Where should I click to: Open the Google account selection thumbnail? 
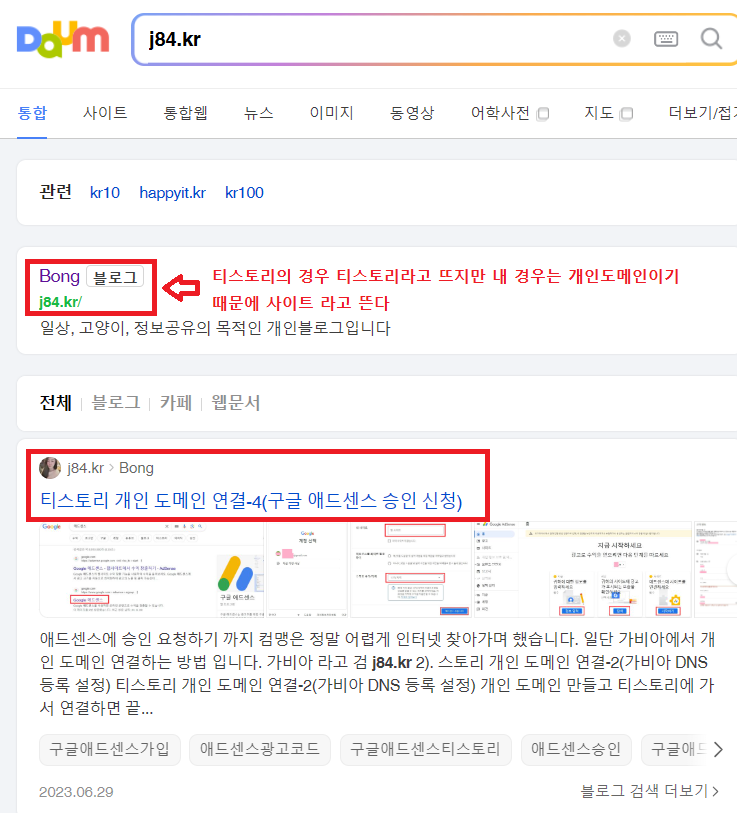click(307, 570)
